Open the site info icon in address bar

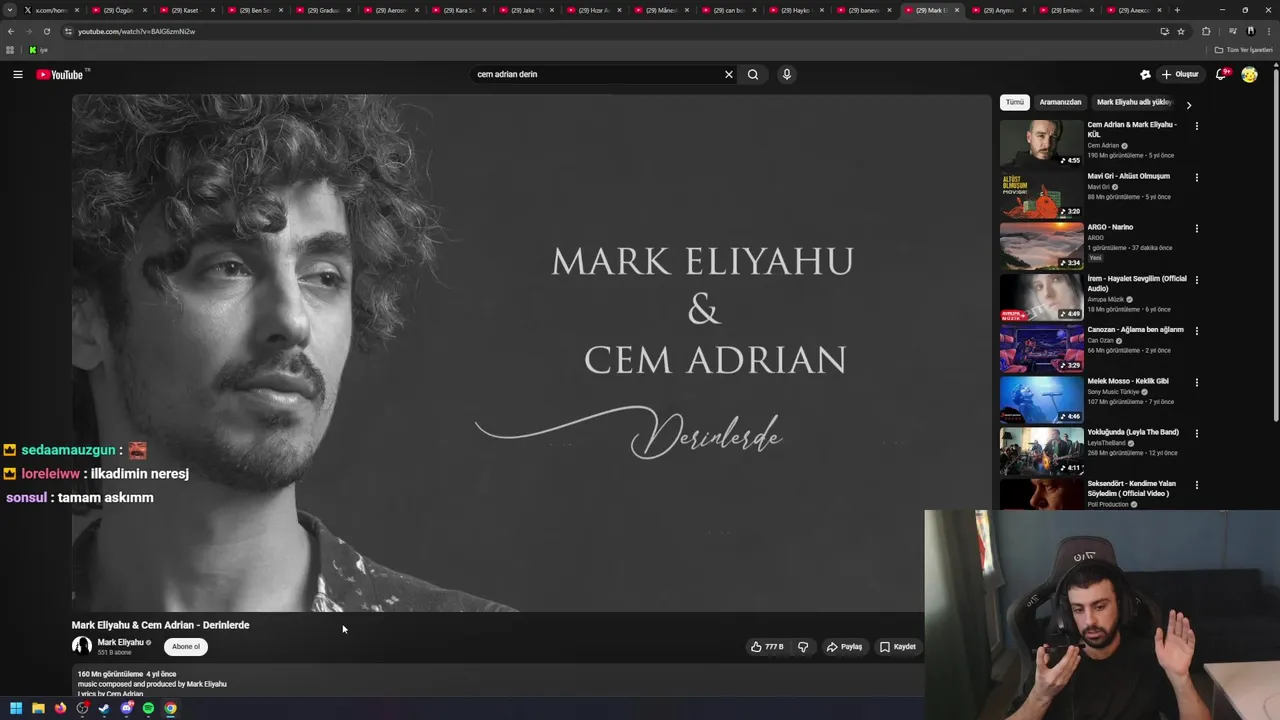(x=68, y=31)
